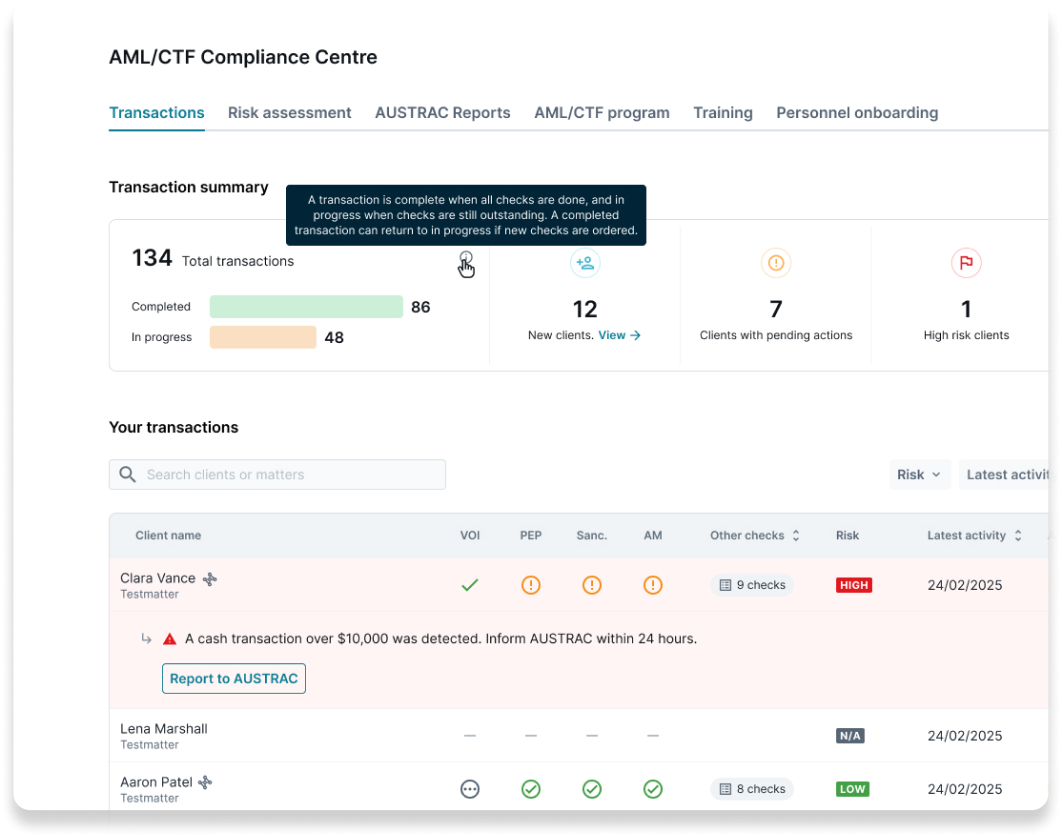Click Clara Vance's PEP warning icon
The height and width of the screenshot is (837, 1062).
(531, 585)
